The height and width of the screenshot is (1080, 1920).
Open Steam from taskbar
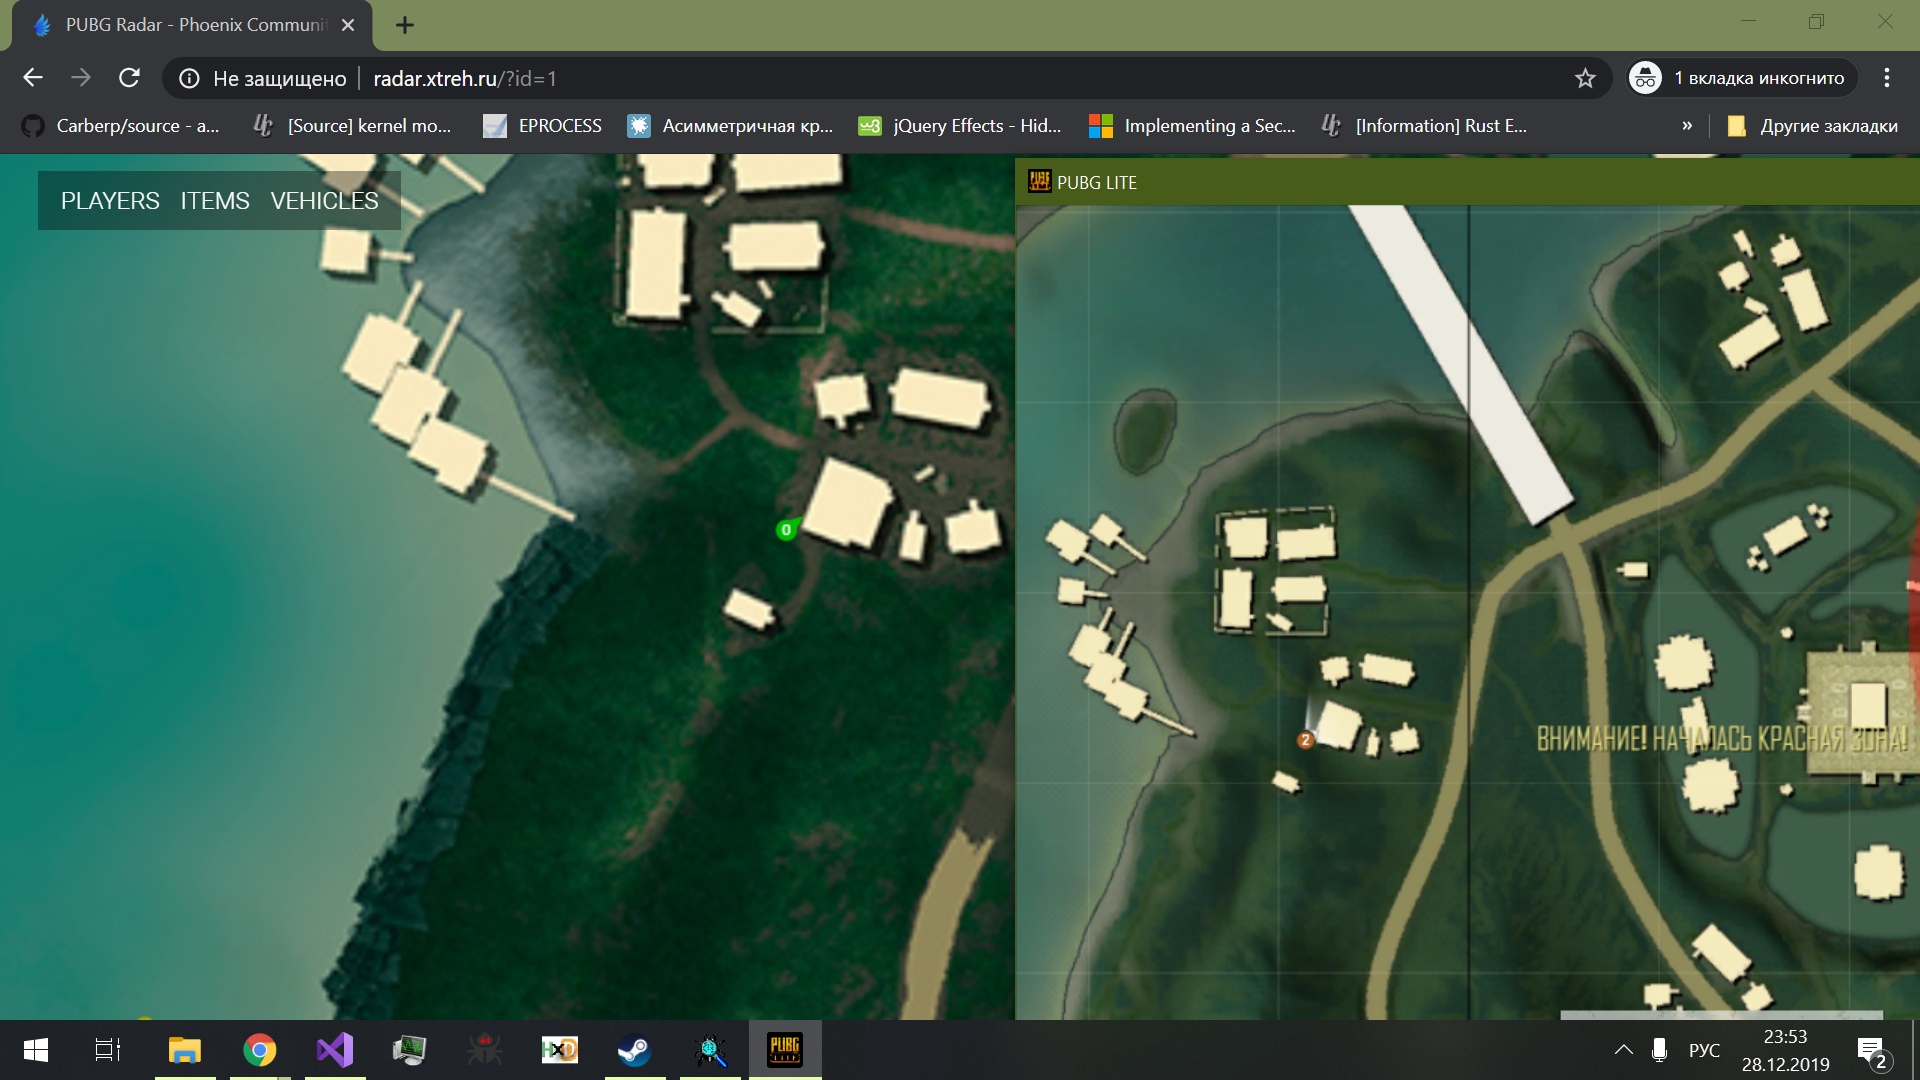[635, 1050]
